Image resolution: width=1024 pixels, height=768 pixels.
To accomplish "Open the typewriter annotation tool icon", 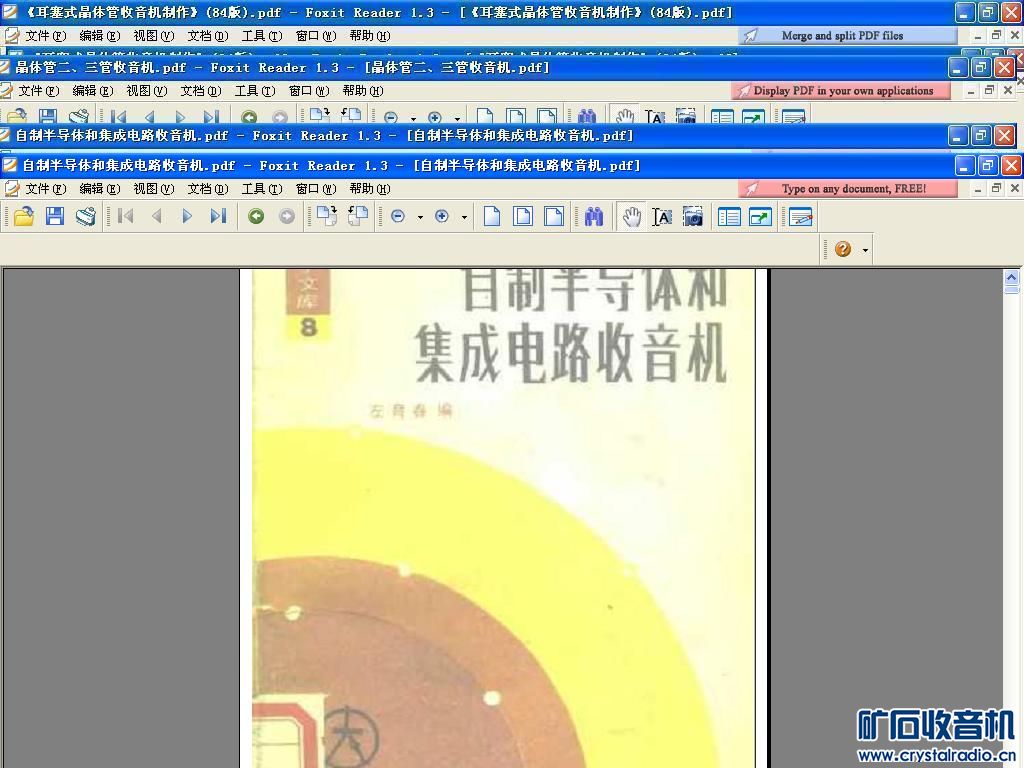I will 801,216.
